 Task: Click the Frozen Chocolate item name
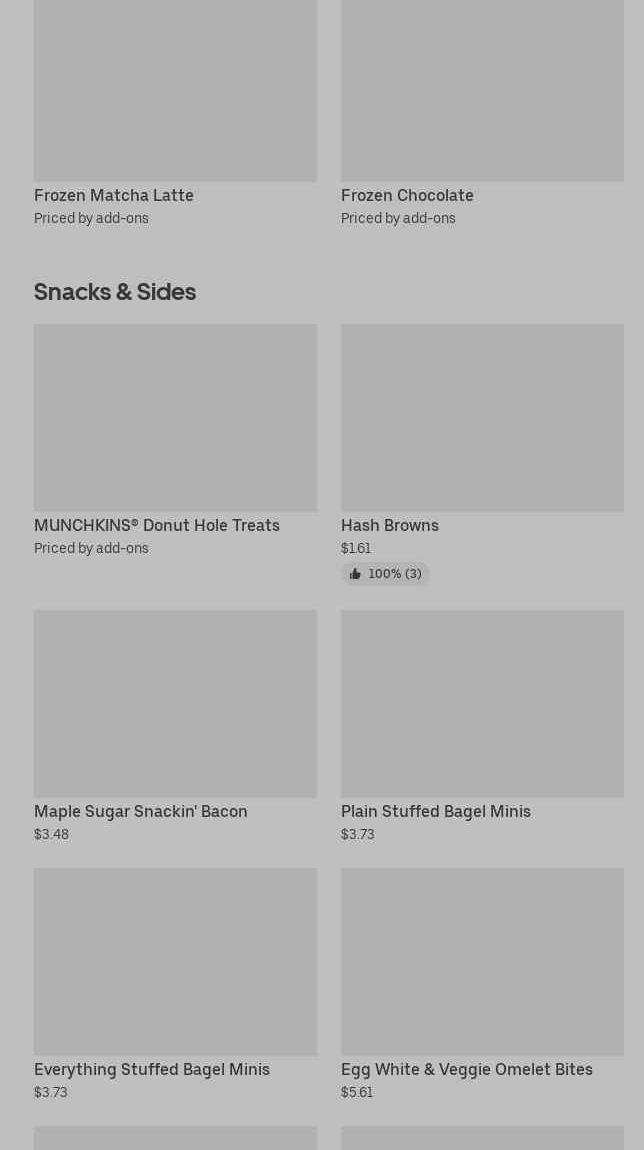pos(407,195)
